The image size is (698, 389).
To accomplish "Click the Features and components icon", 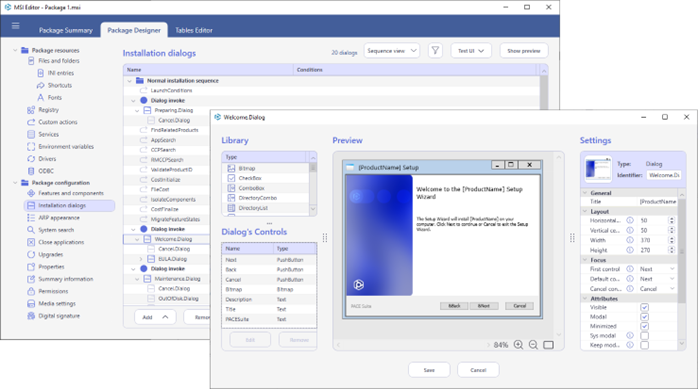I will click(x=31, y=193).
